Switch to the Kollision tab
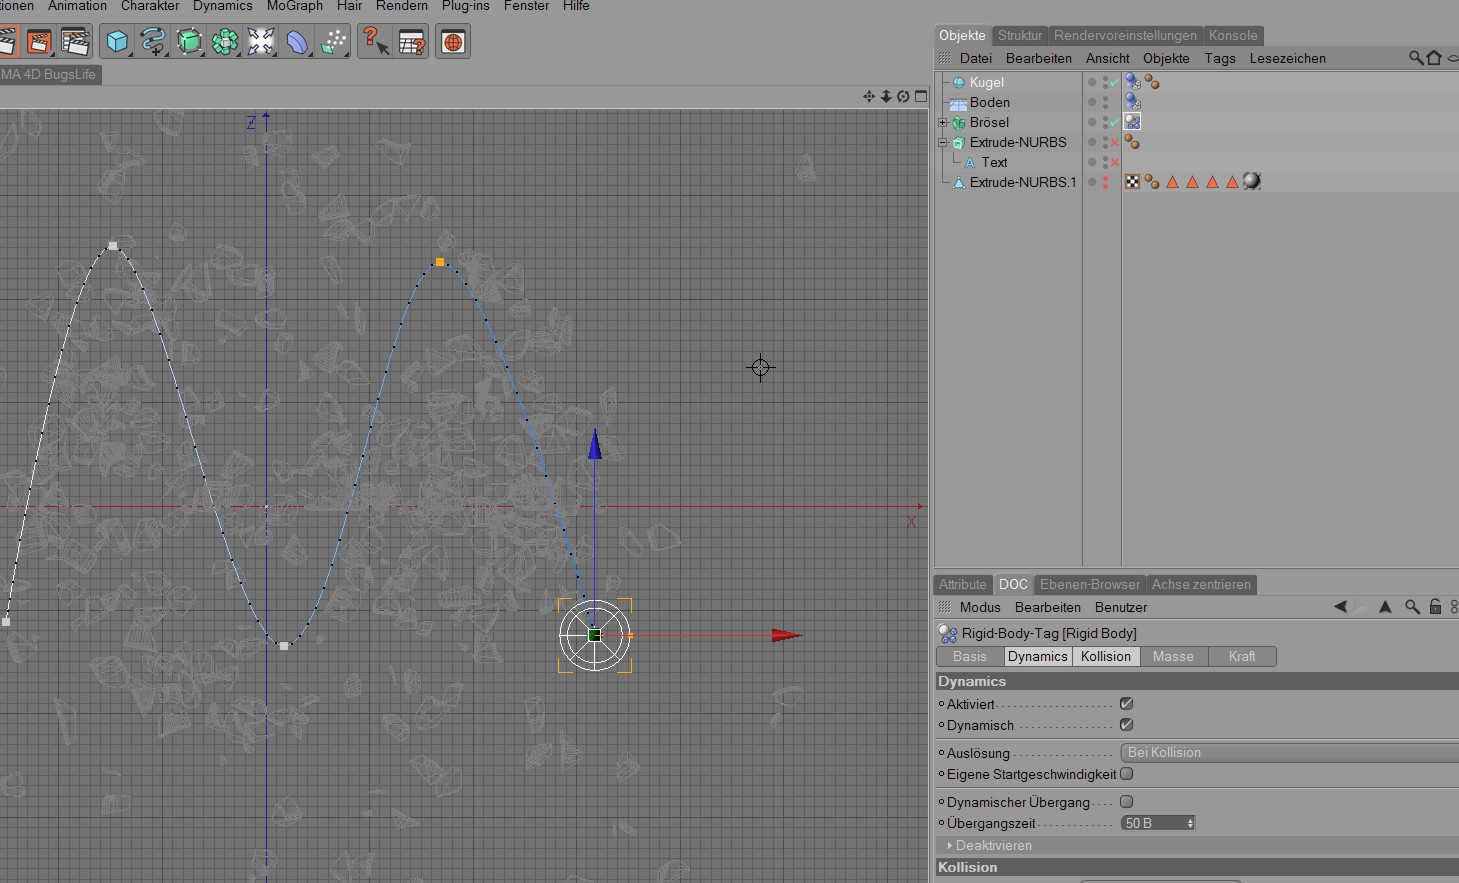1459x883 pixels. pos(1106,657)
